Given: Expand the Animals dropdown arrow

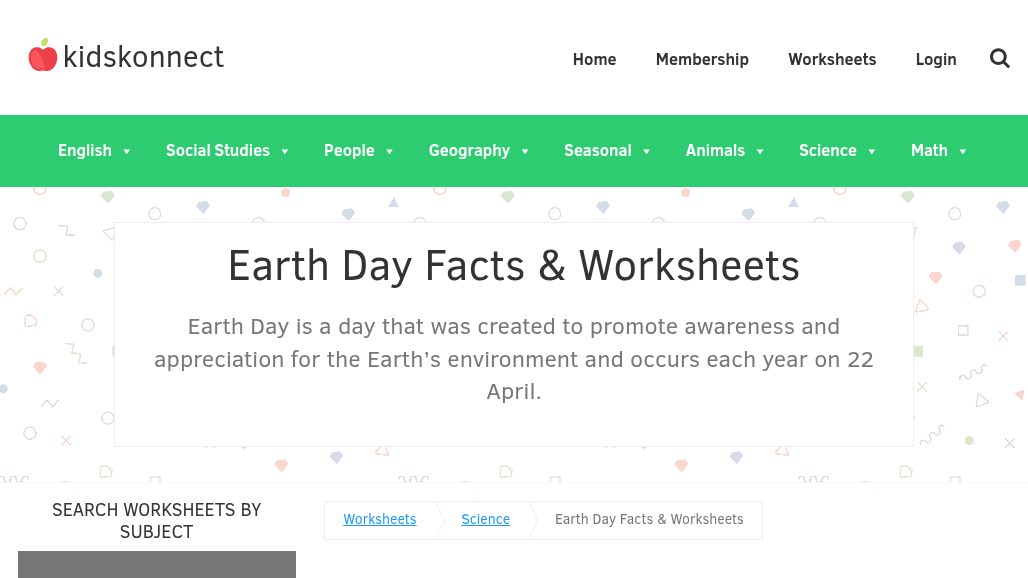Looking at the screenshot, I should tap(760, 152).
